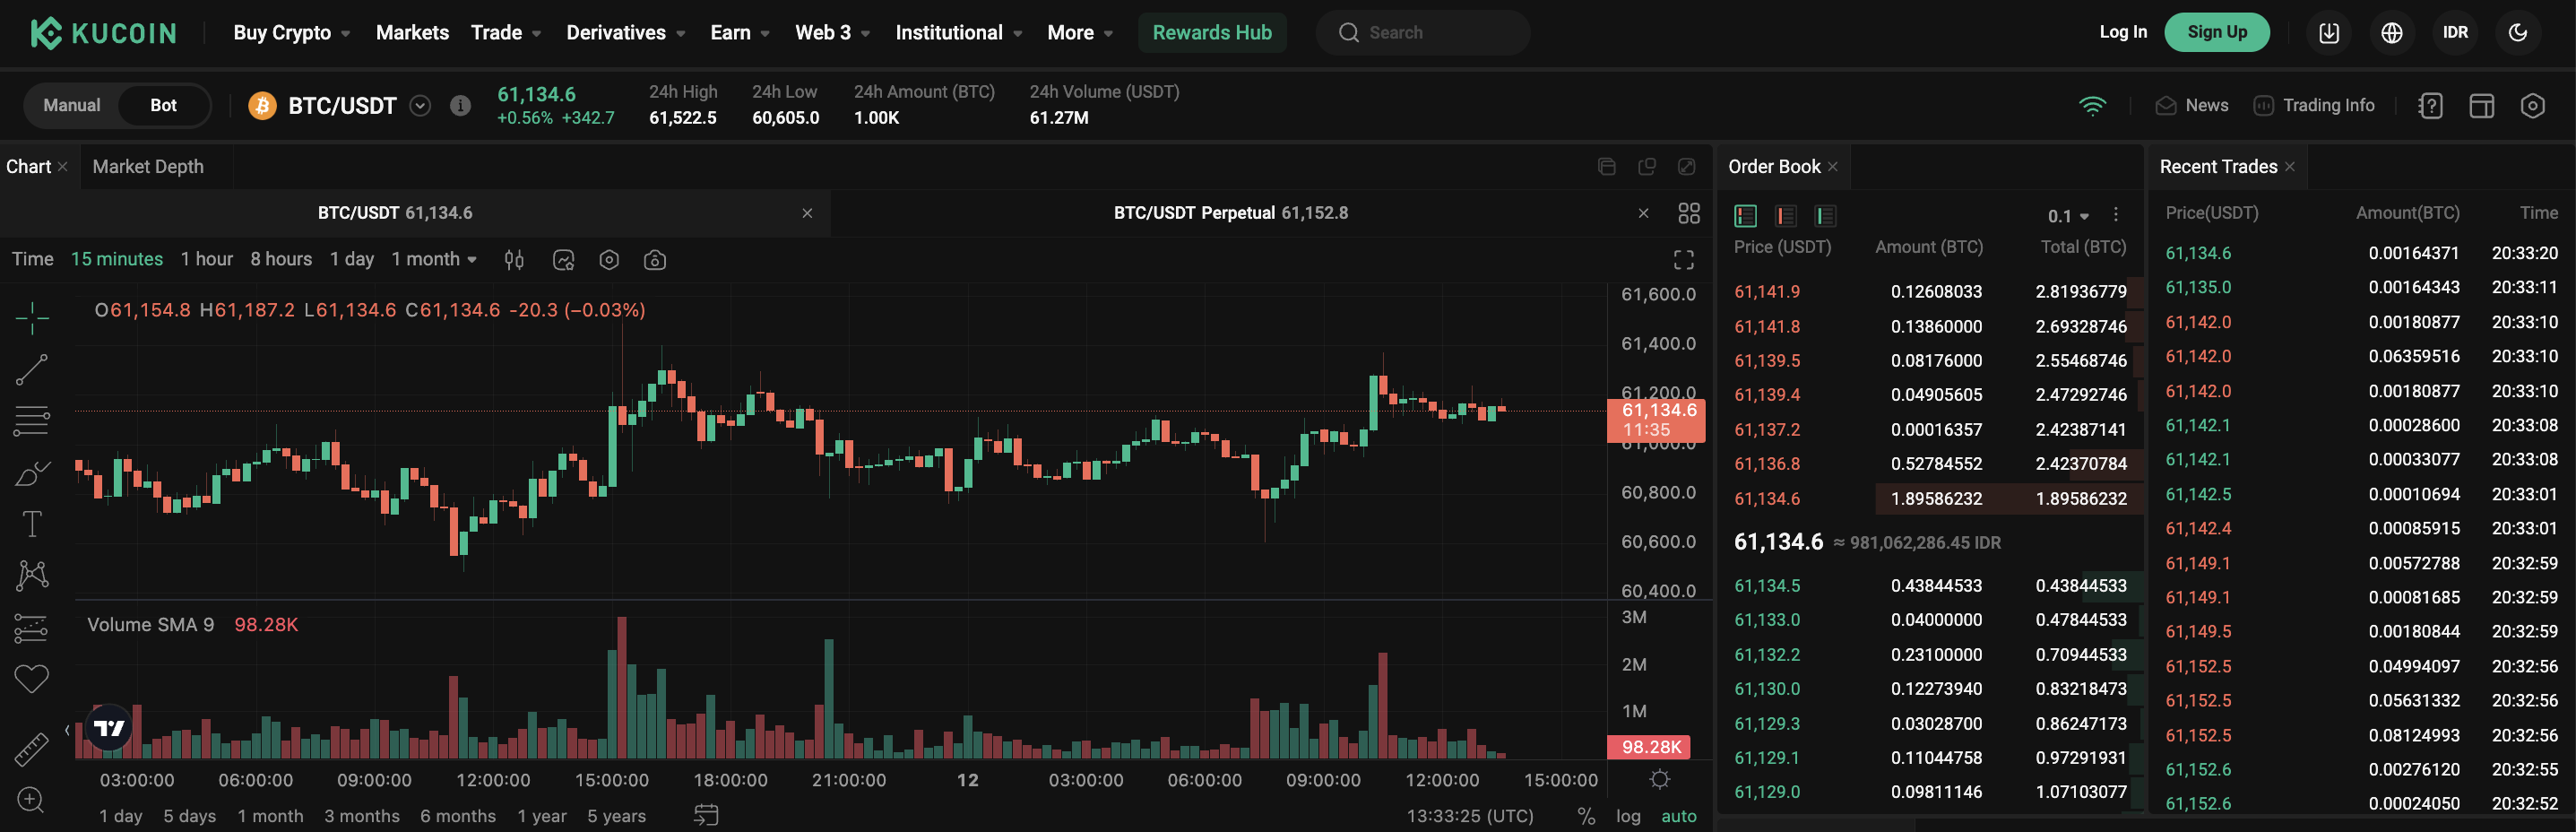2576x832 pixels.
Task: Open the prediction and measurement tools
Action: [32, 628]
